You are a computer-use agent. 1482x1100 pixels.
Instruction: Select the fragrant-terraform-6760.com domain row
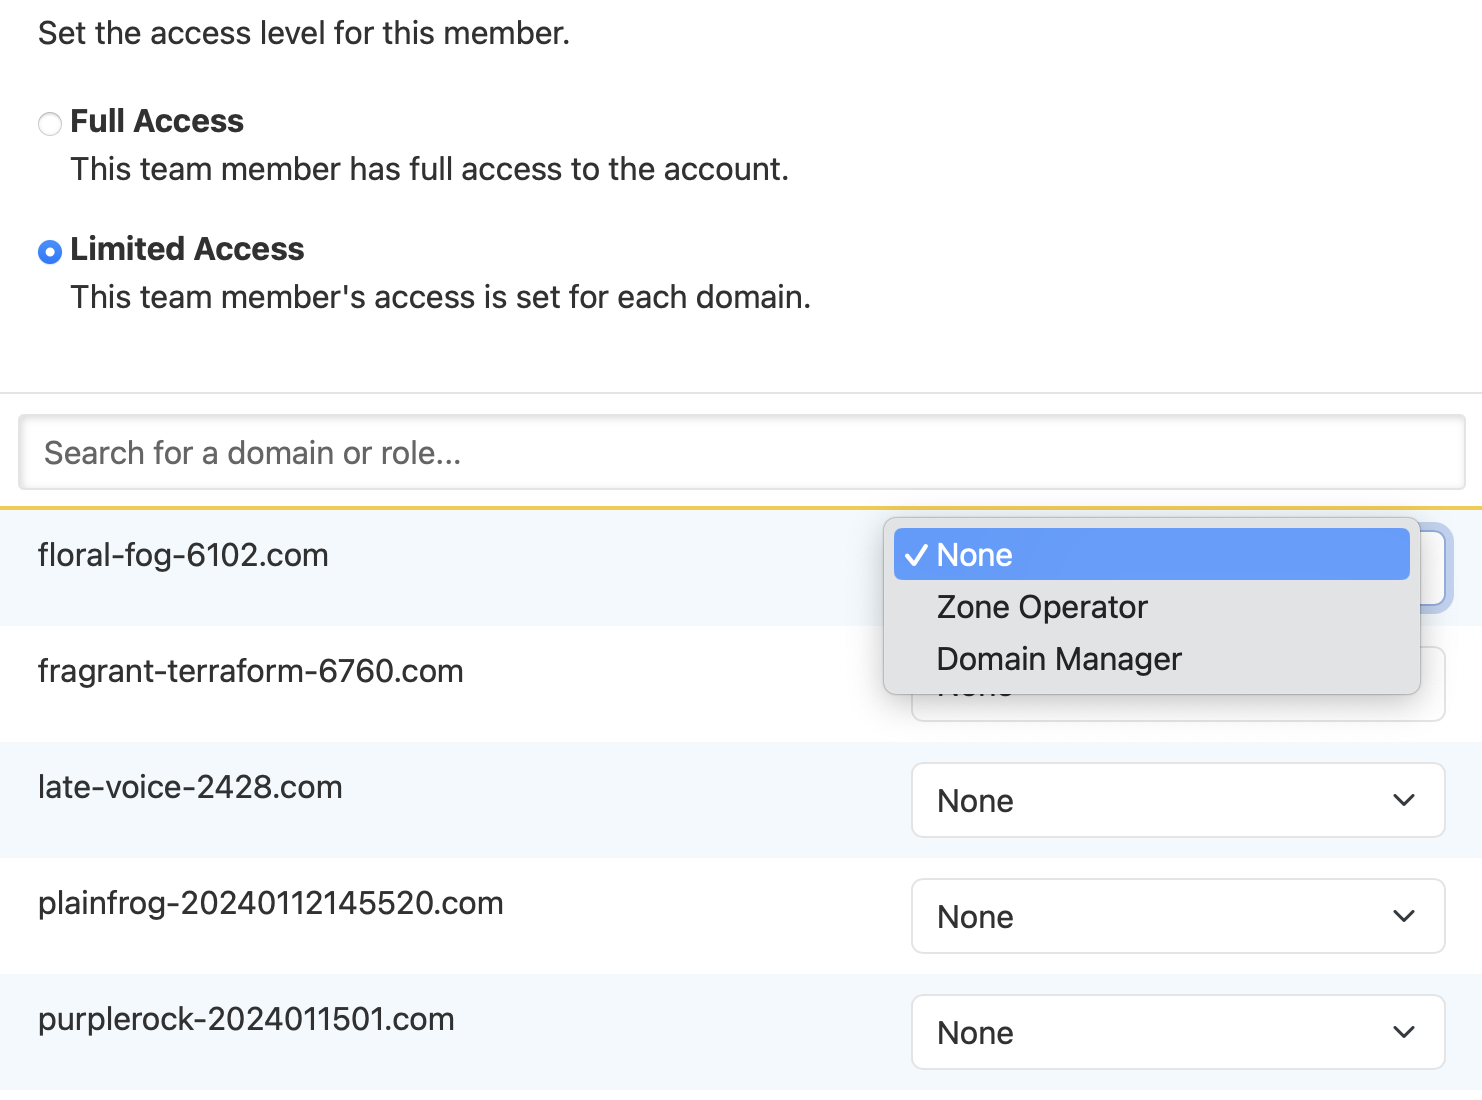click(251, 671)
